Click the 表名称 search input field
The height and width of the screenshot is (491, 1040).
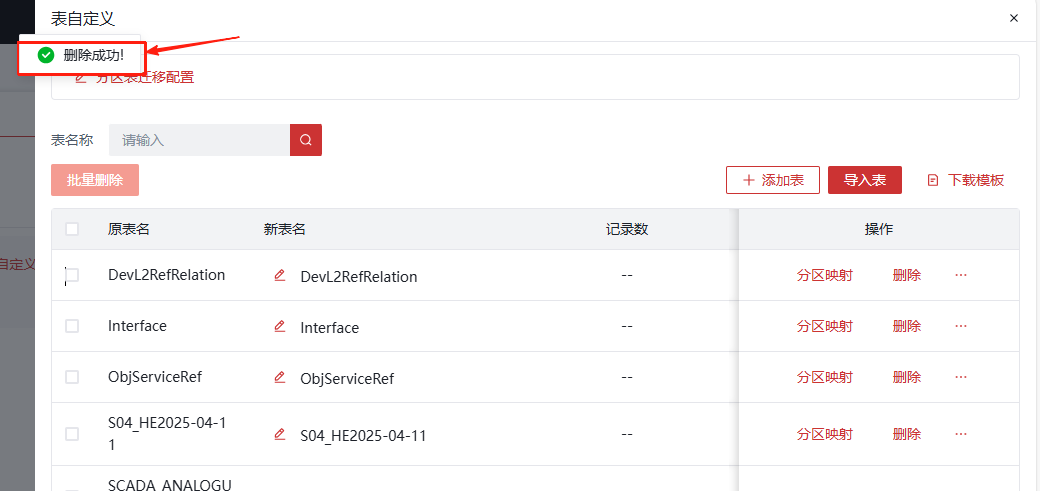tap(200, 140)
